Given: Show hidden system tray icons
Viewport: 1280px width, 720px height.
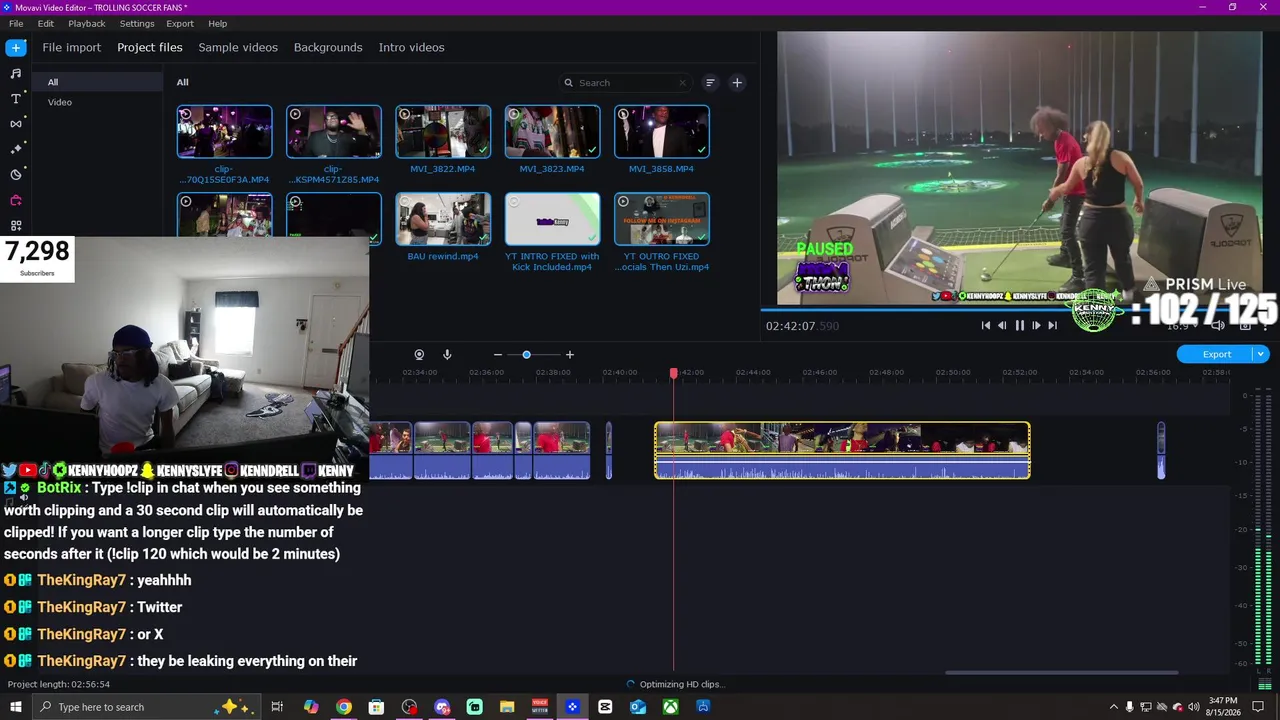Looking at the screenshot, I should tap(1113, 707).
